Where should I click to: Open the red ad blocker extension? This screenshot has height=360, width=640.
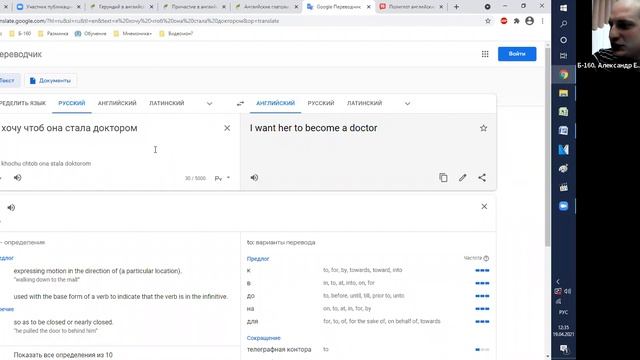504,21
